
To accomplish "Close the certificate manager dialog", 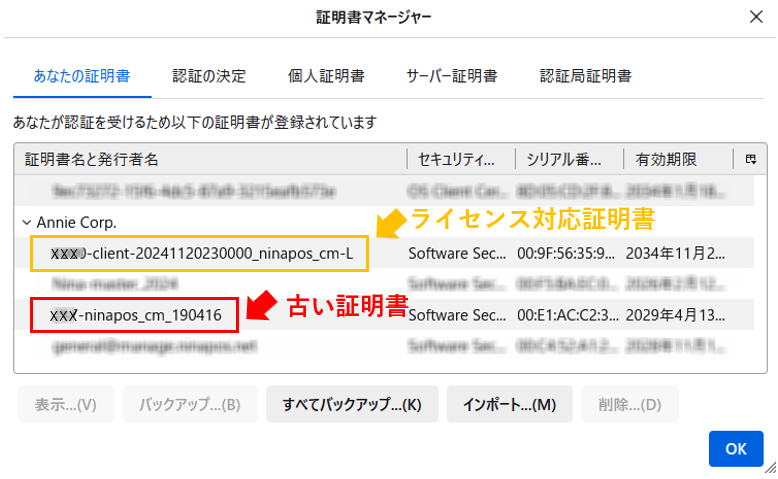I will 755,16.
